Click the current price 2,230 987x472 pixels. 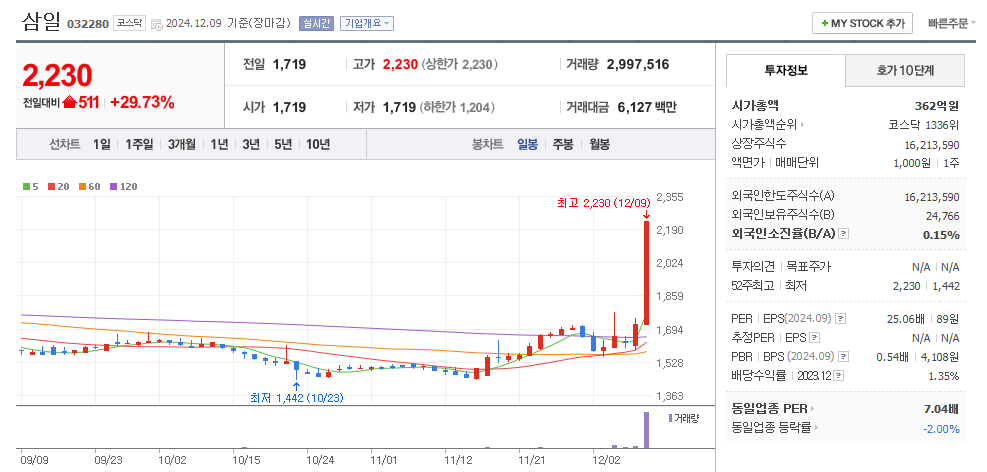click(x=57, y=76)
